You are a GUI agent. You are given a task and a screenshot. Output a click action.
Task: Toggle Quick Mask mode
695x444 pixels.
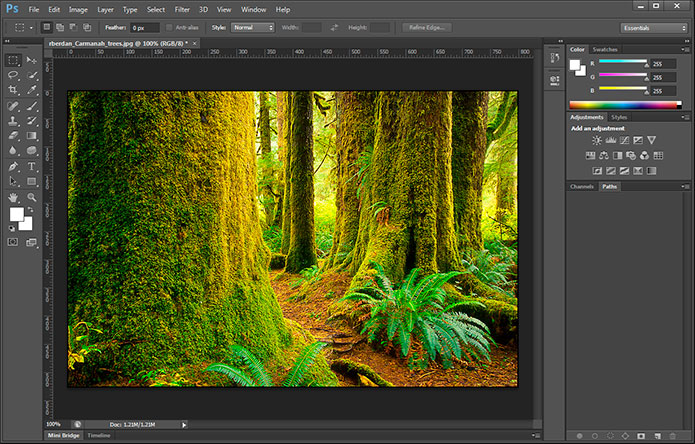click(x=13, y=242)
